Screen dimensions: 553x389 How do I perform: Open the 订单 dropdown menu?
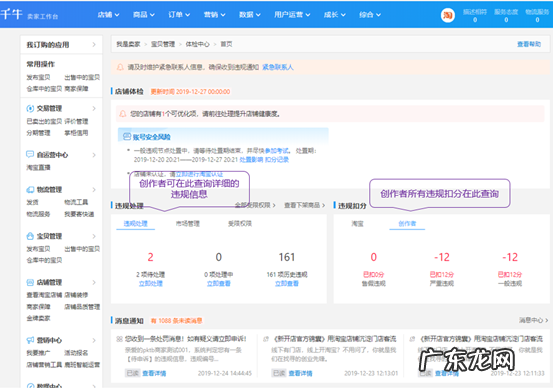[179, 15]
